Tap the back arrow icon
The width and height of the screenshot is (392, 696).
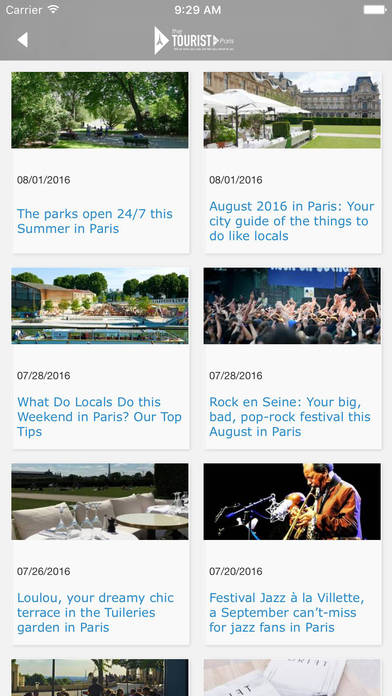23,40
